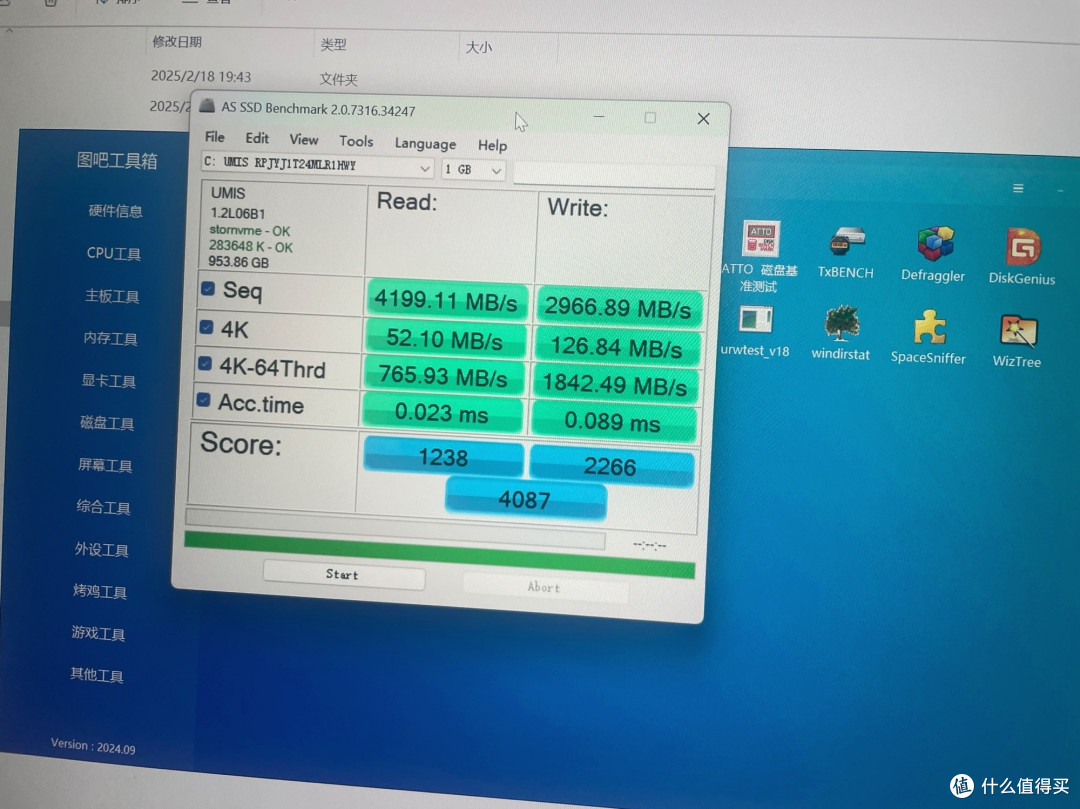Open Defraggler icon
Viewport: 1080px width, 809px height.
[x=935, y=244]
